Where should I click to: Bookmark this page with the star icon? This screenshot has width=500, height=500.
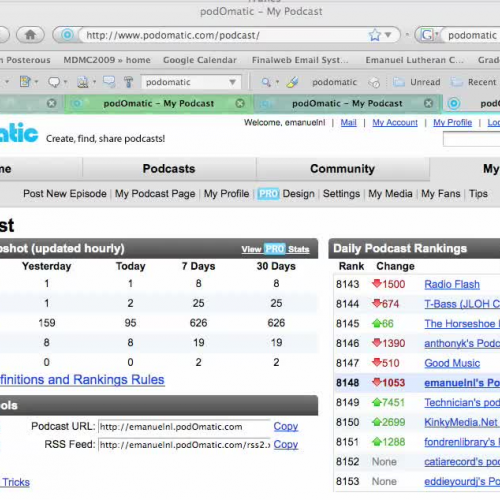(375, 35)
